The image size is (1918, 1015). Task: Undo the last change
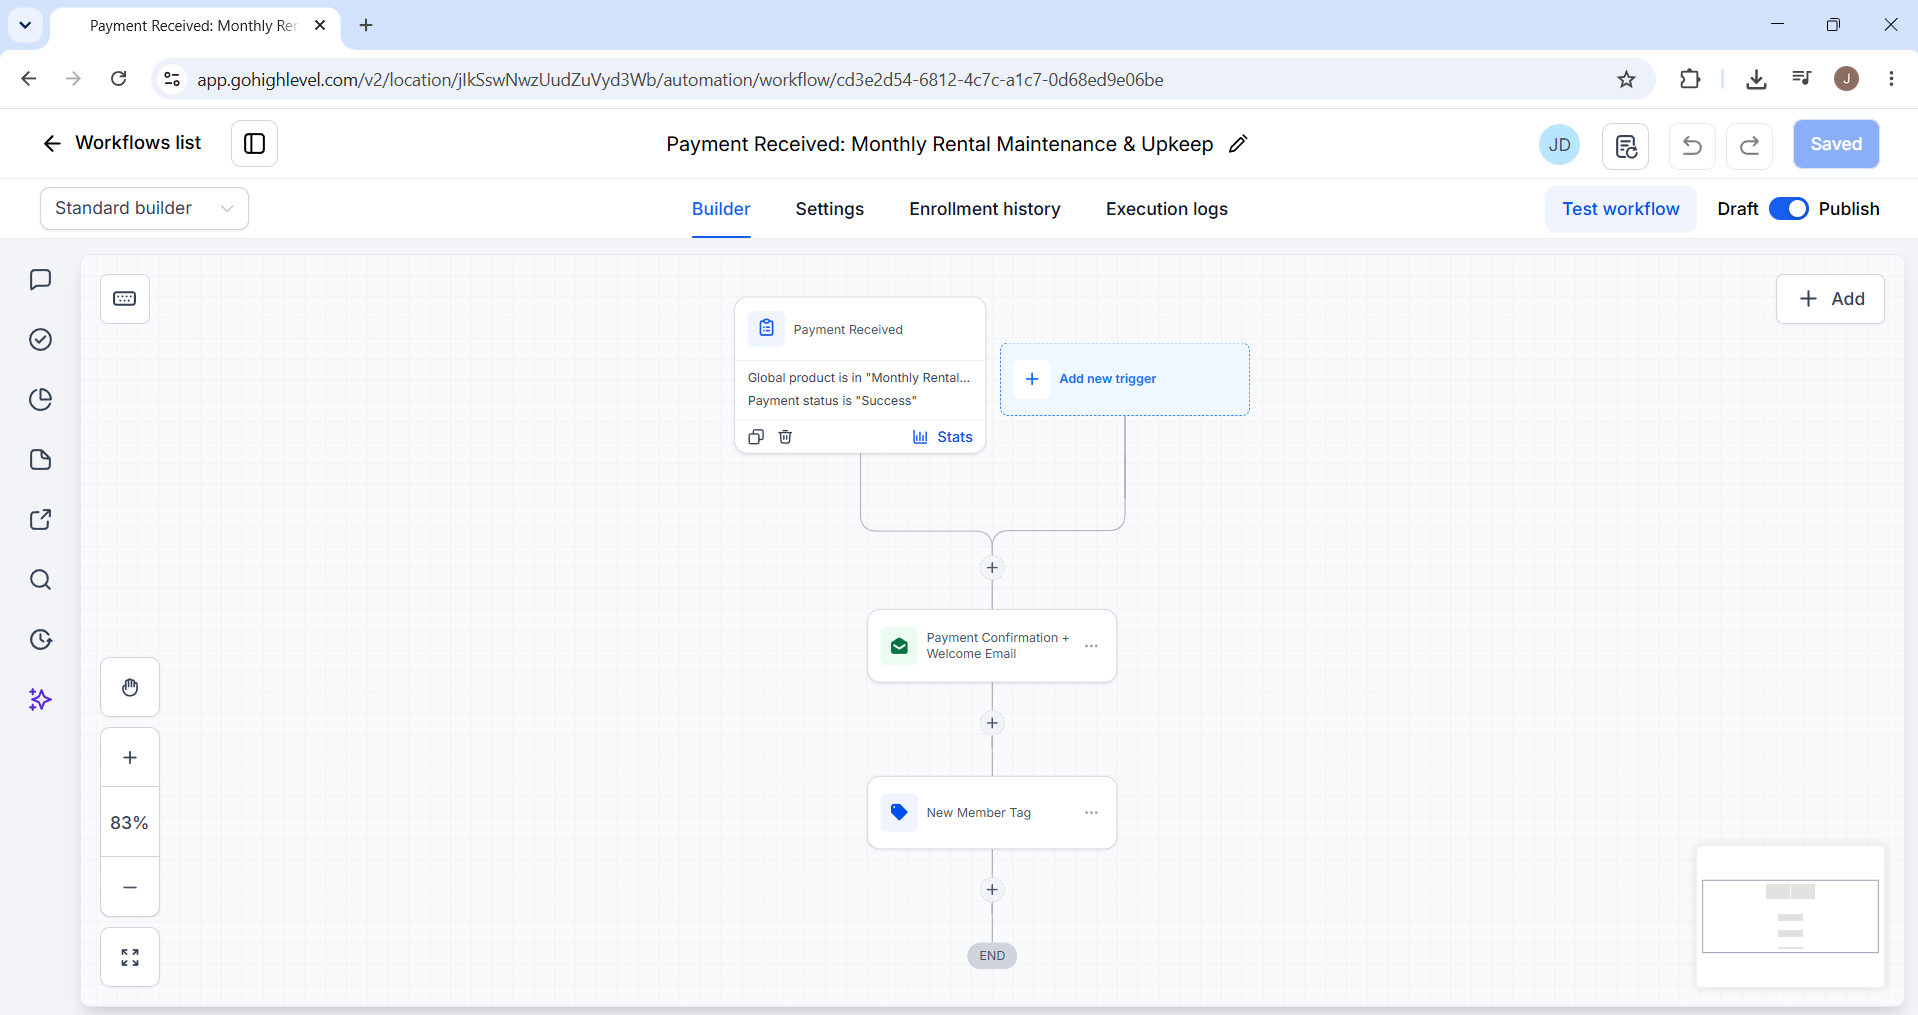coord(1692,146)
